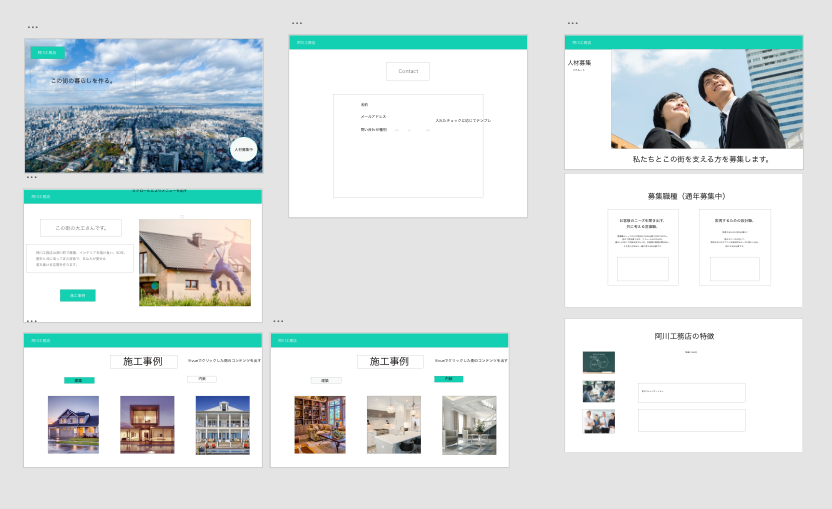
Task: Click the Contact title box
Action: [x=408, y=71]
